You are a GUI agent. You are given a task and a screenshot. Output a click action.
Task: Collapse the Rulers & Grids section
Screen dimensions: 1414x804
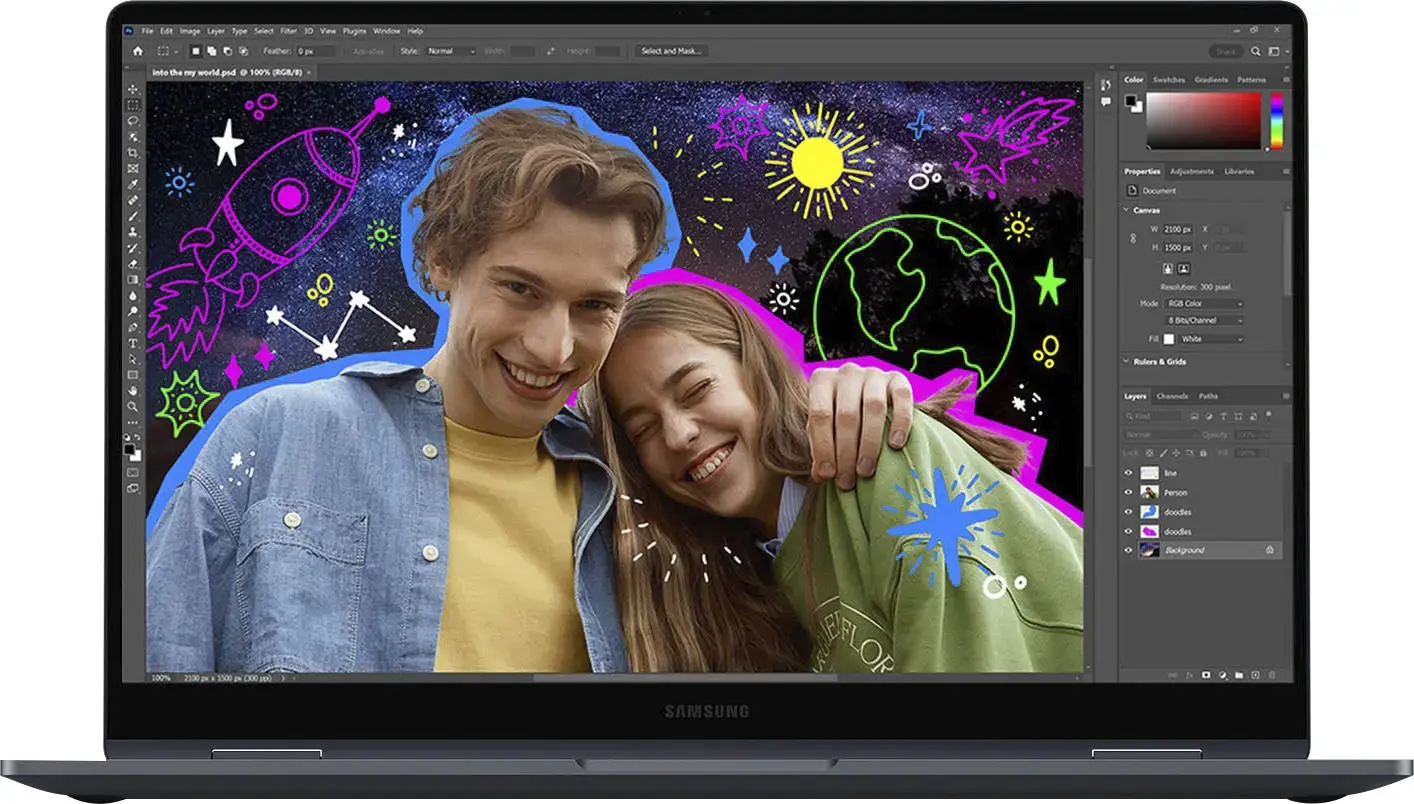(x=1126, y=362)
